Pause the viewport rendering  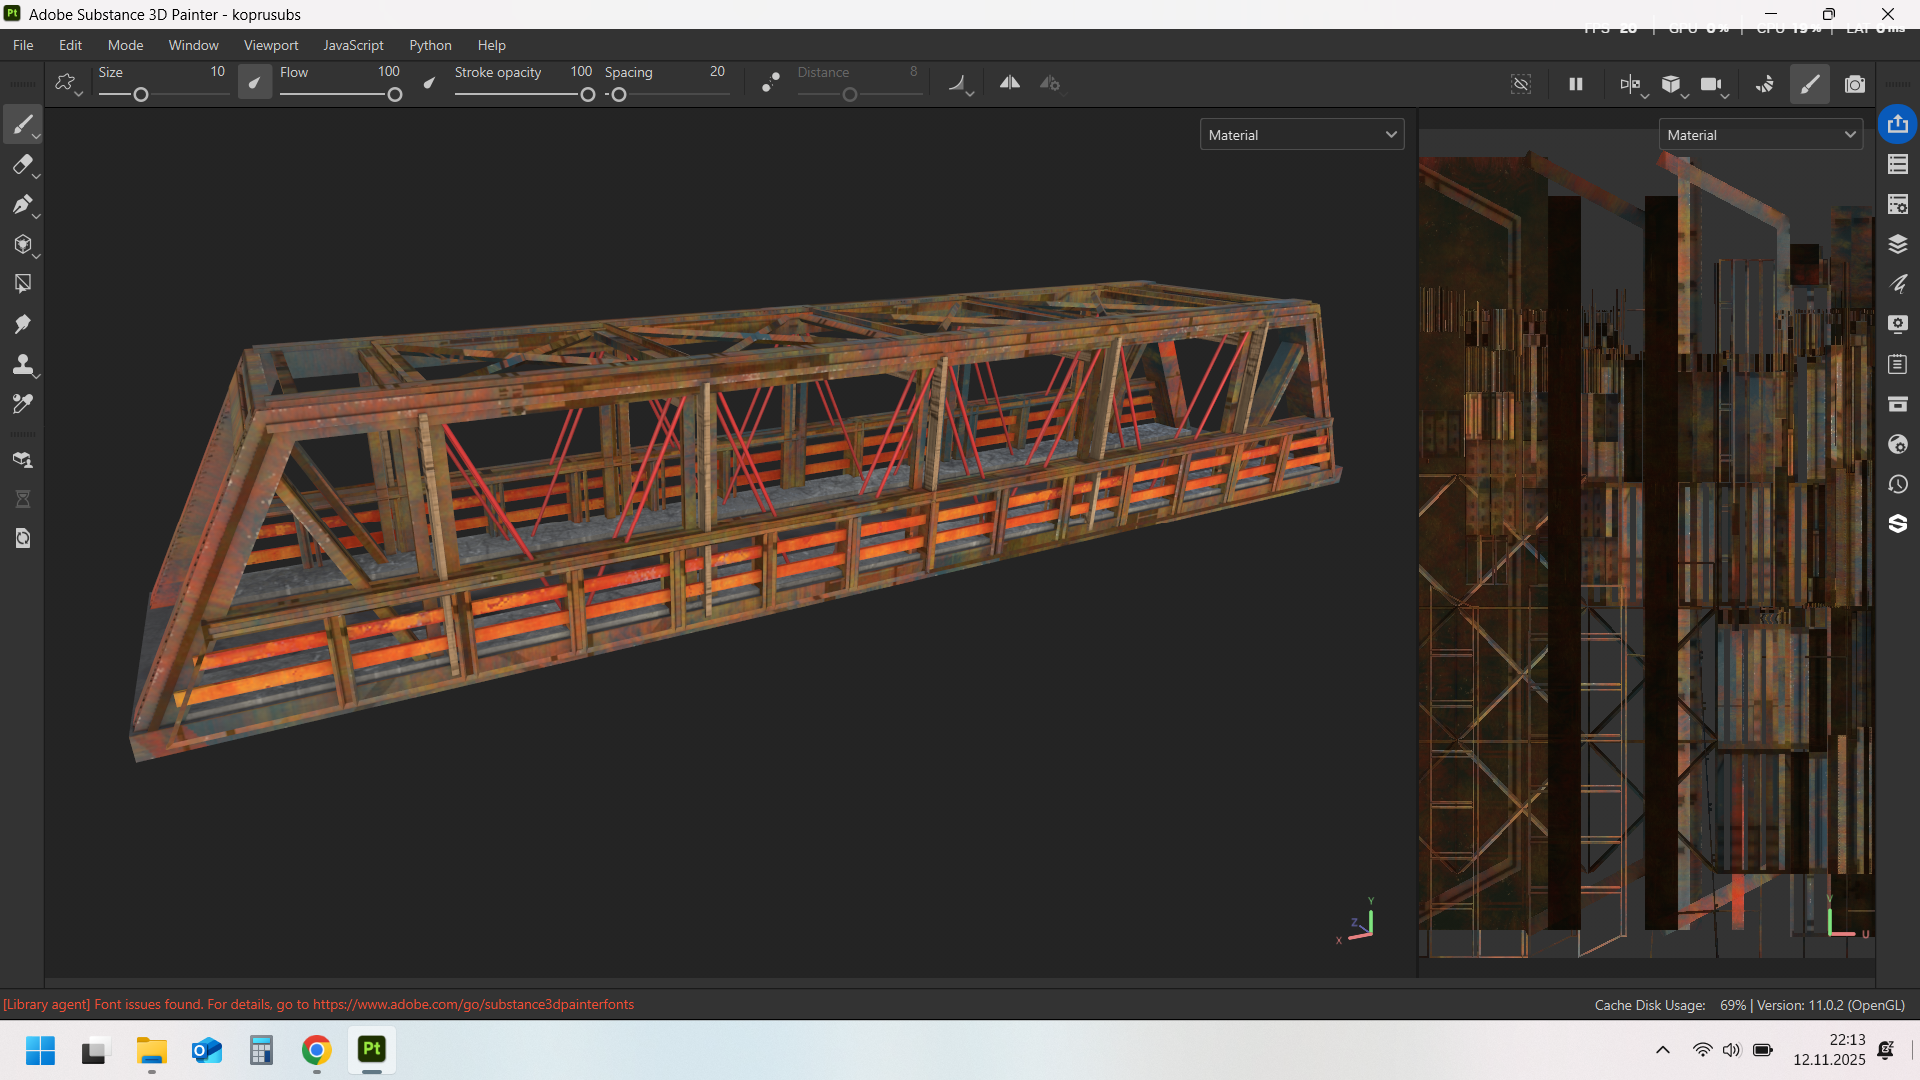[x=1576, y=84]
